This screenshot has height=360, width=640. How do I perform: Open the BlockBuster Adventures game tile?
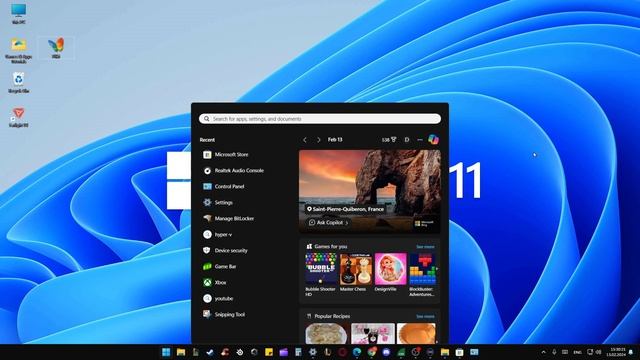(423, 274)
